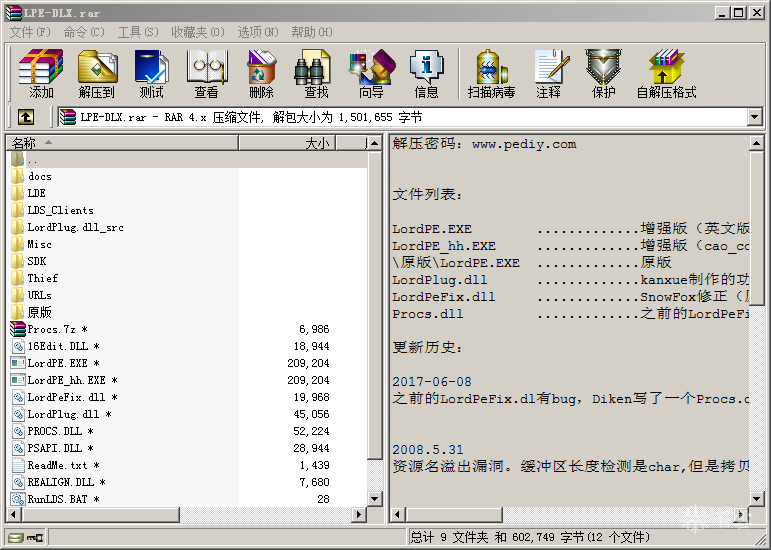Click the www.pediy.com password text
The image size is (771, 550).
(x=524, y=145)
